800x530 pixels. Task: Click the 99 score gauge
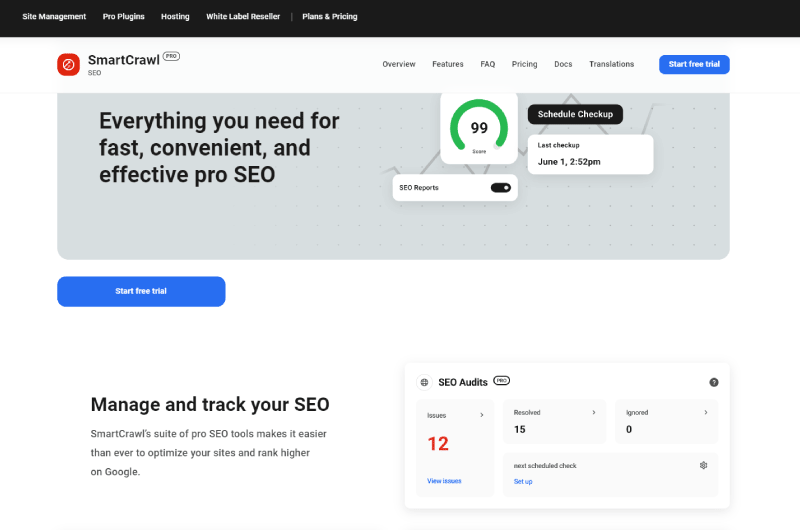[479, 128]
